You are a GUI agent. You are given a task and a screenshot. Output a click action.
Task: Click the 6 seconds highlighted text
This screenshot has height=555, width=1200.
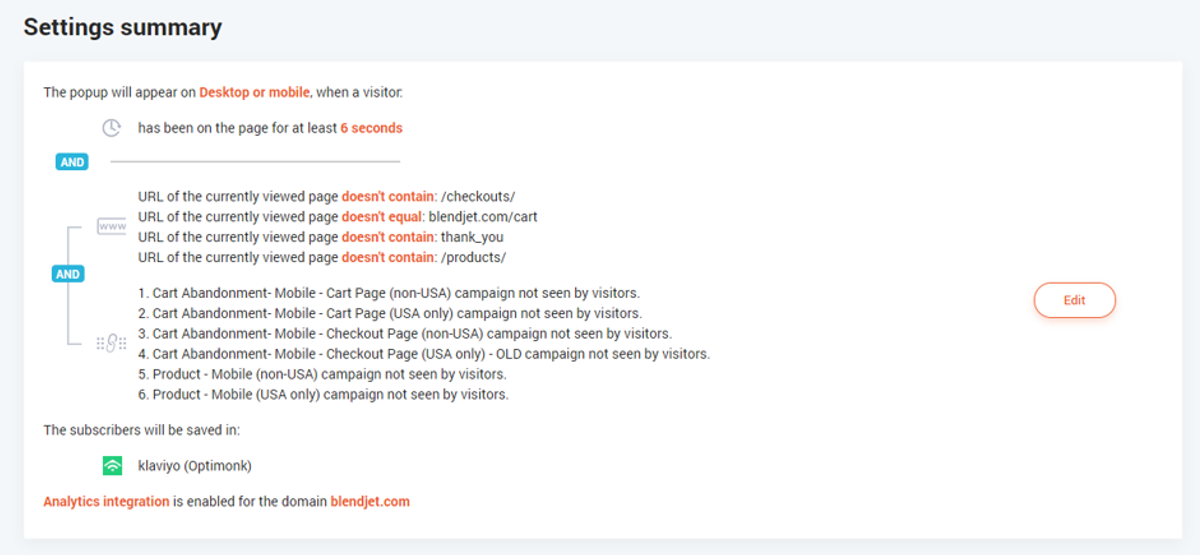click(371, 128)
